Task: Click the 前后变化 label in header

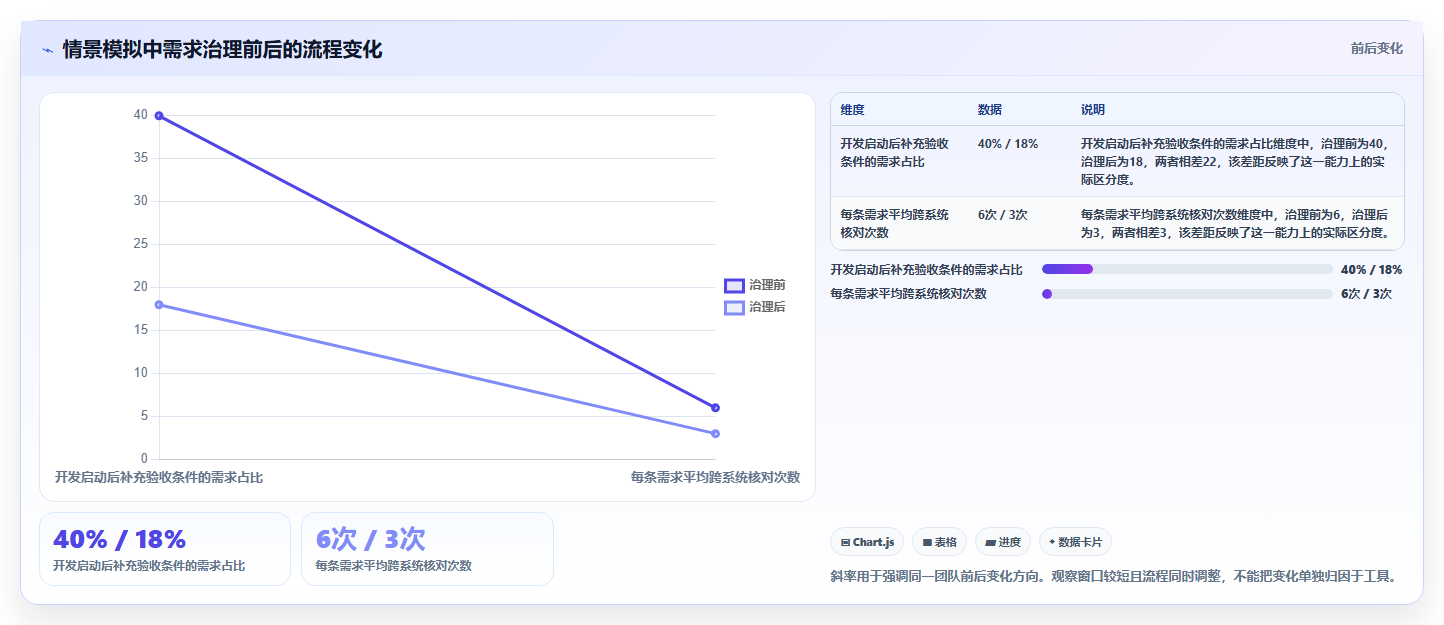Action: 1376,48
